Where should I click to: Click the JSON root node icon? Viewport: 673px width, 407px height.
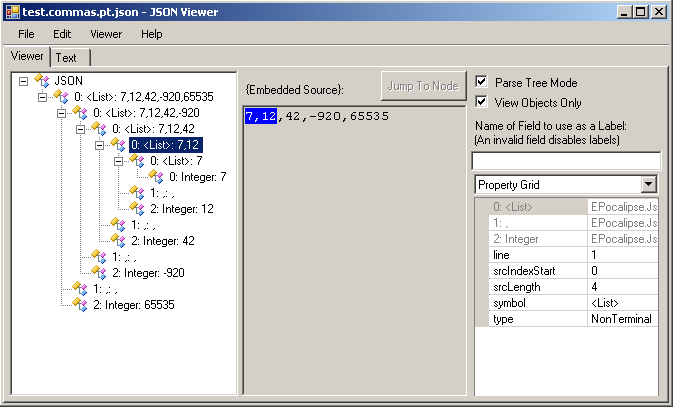[42, 80]
